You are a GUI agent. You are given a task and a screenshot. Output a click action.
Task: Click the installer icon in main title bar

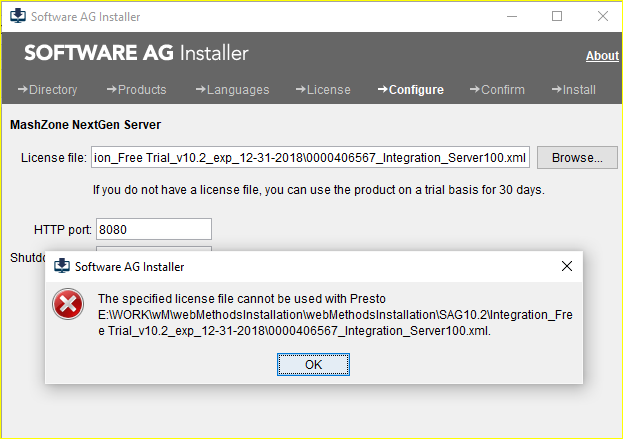[x=18, y=16]
